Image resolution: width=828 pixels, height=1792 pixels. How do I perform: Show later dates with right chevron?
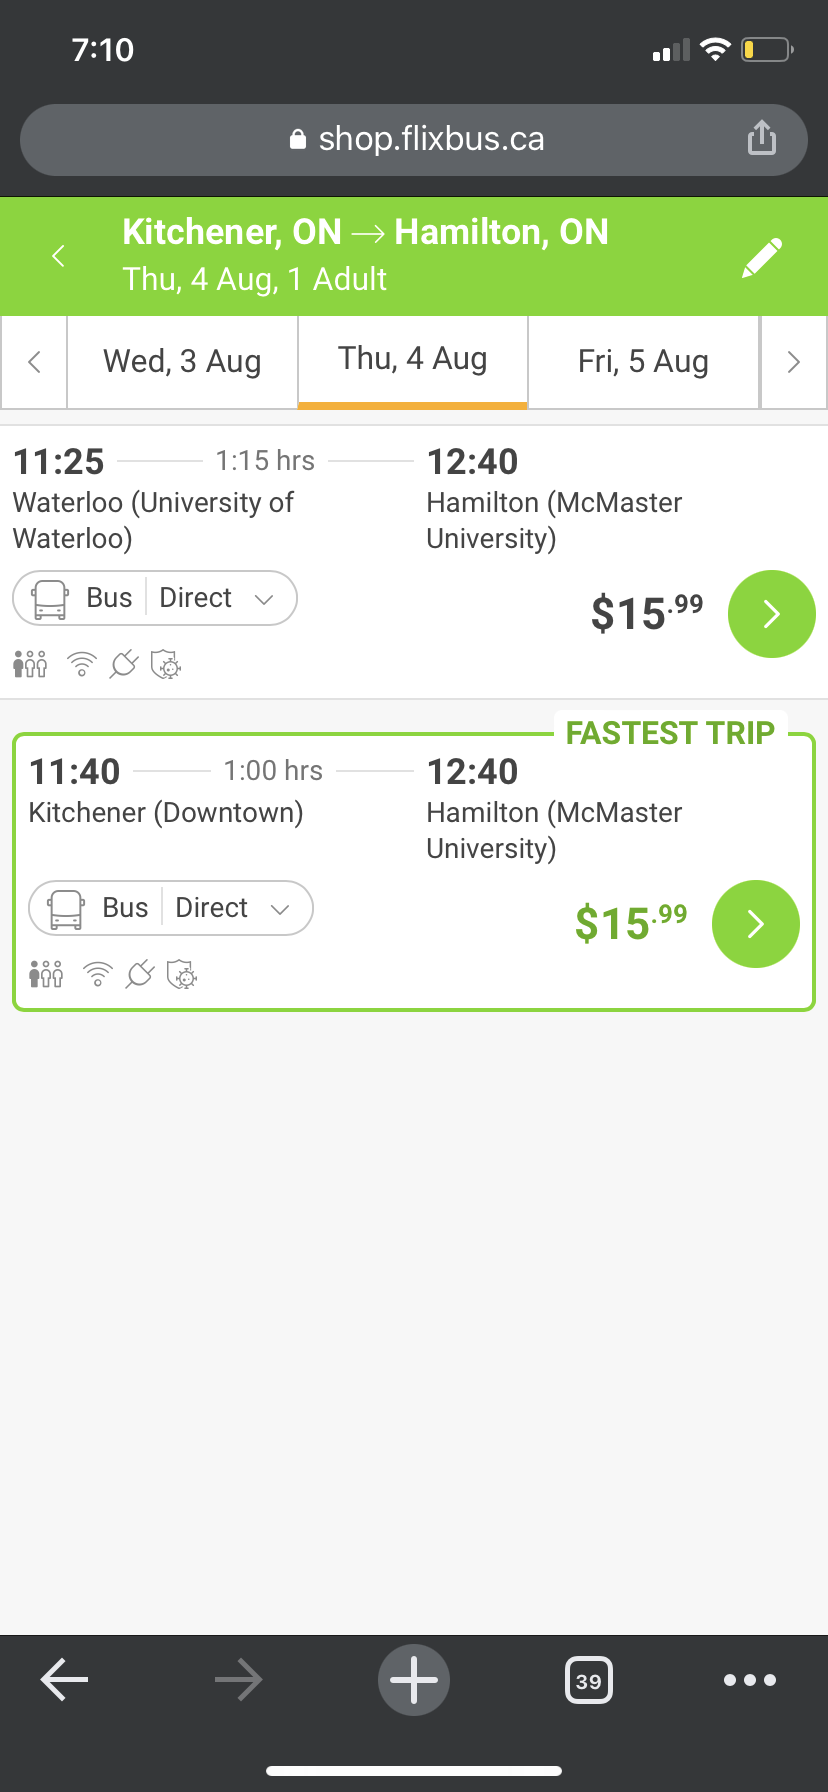point(794,362)
